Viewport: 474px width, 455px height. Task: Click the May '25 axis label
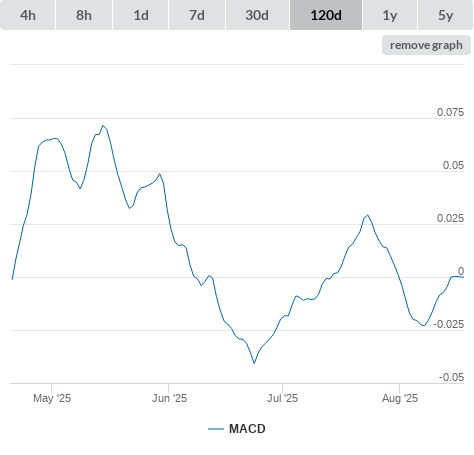52,398
